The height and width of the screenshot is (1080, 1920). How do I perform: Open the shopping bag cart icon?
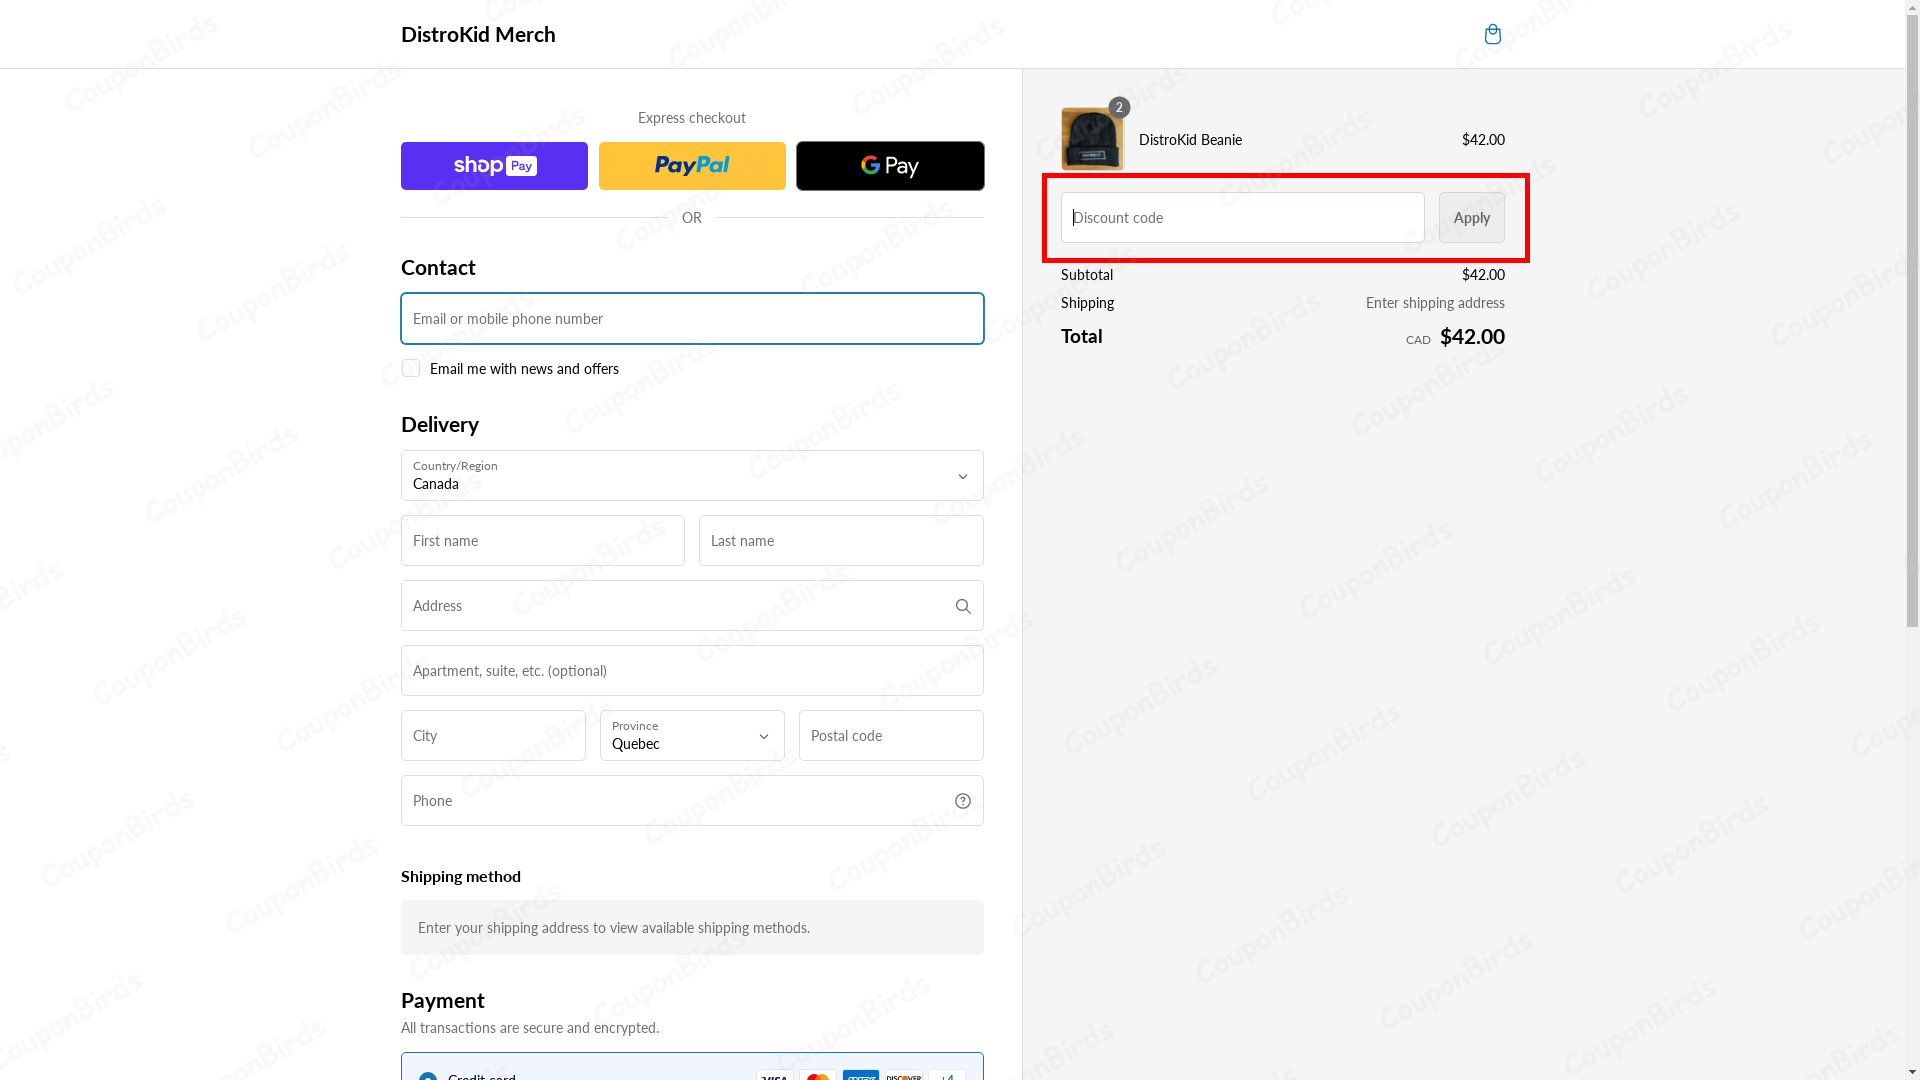click(1492, 35)
